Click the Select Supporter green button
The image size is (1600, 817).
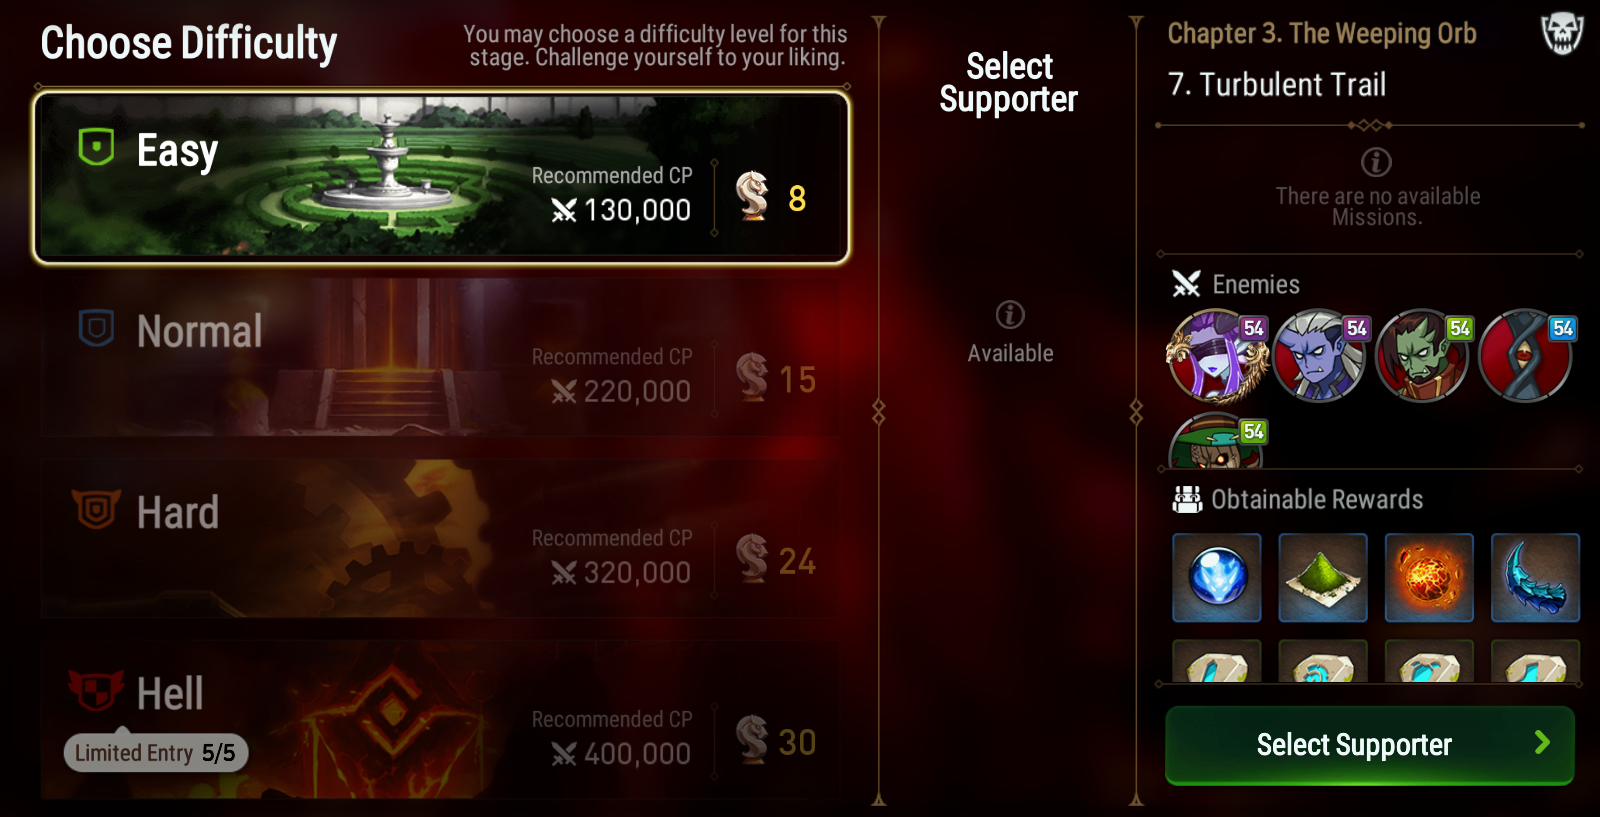point(1370,745)
